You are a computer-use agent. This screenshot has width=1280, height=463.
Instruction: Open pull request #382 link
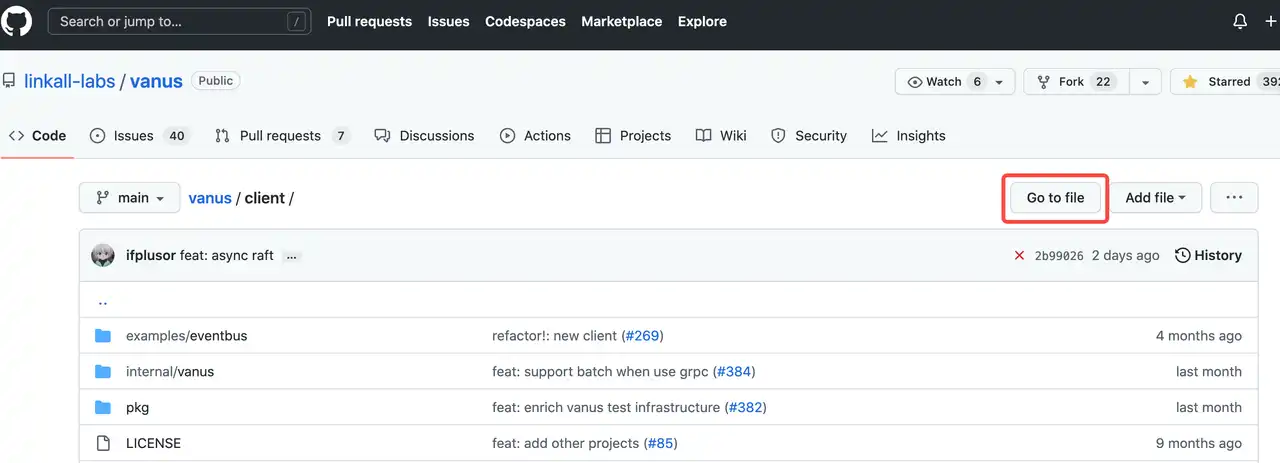point(745,408)
